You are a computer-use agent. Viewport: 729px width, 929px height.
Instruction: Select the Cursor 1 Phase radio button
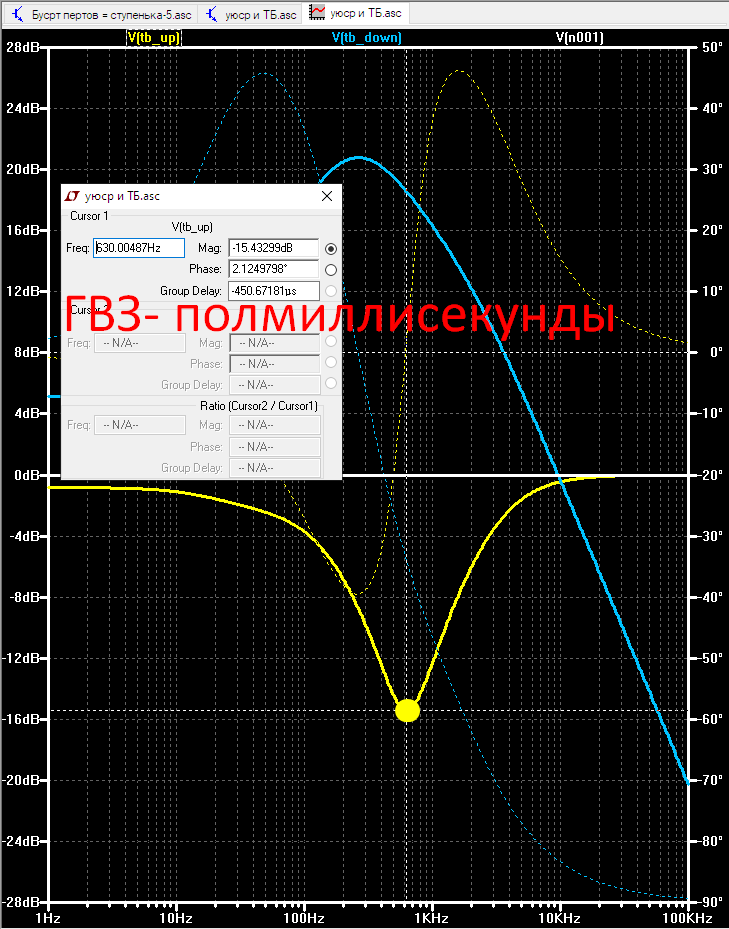(331, 270)
